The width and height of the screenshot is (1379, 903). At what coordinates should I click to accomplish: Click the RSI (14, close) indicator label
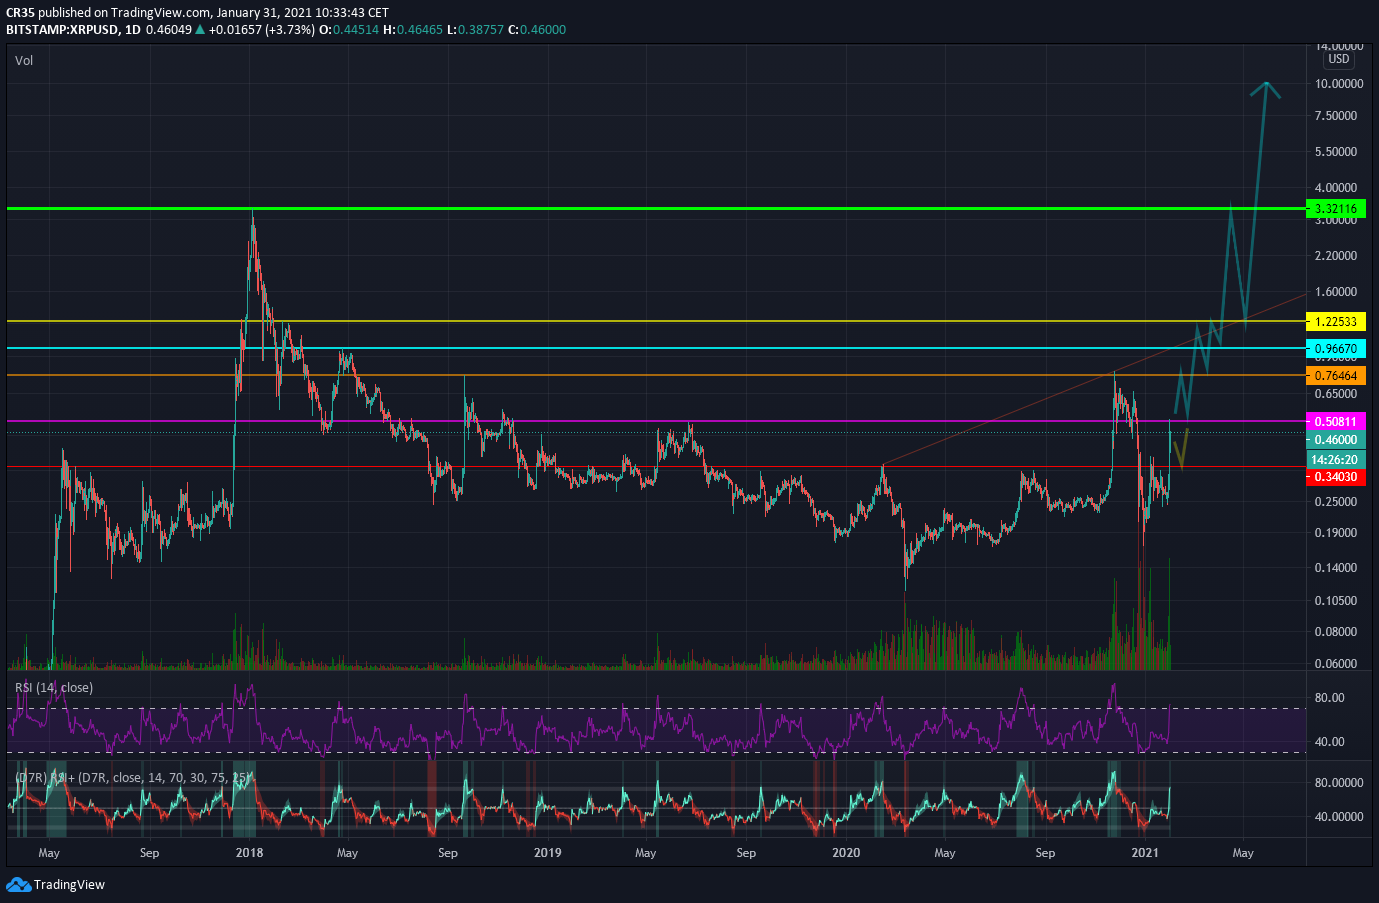click(x=54, y=688)
